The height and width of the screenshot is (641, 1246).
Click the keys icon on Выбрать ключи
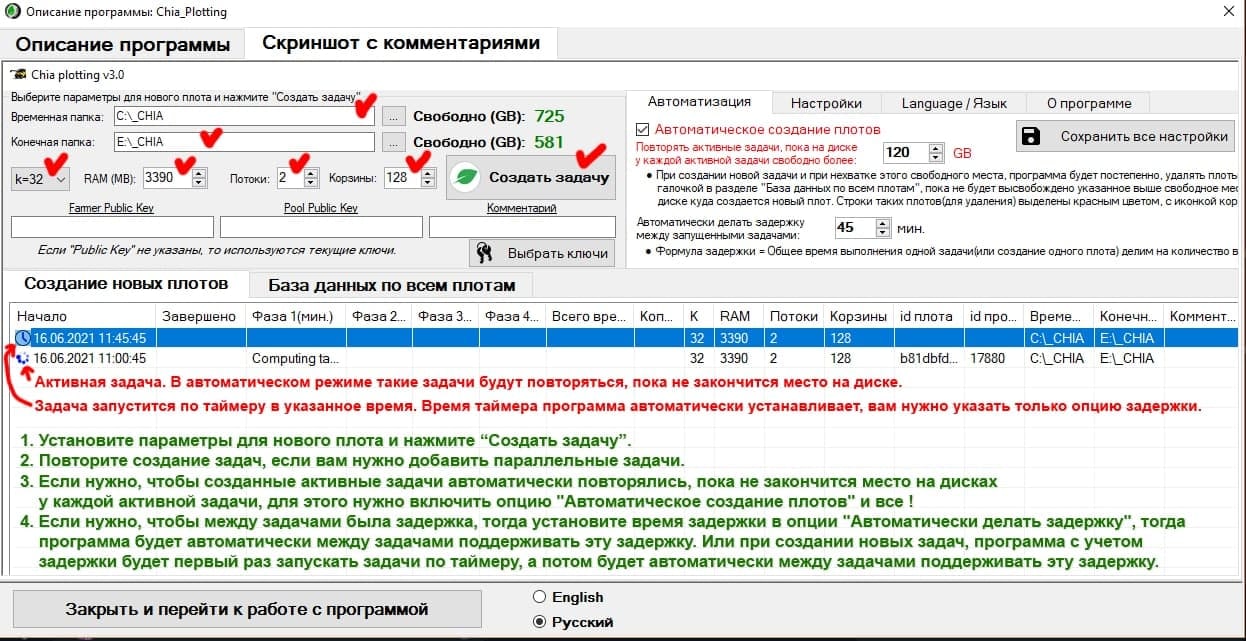484,253
